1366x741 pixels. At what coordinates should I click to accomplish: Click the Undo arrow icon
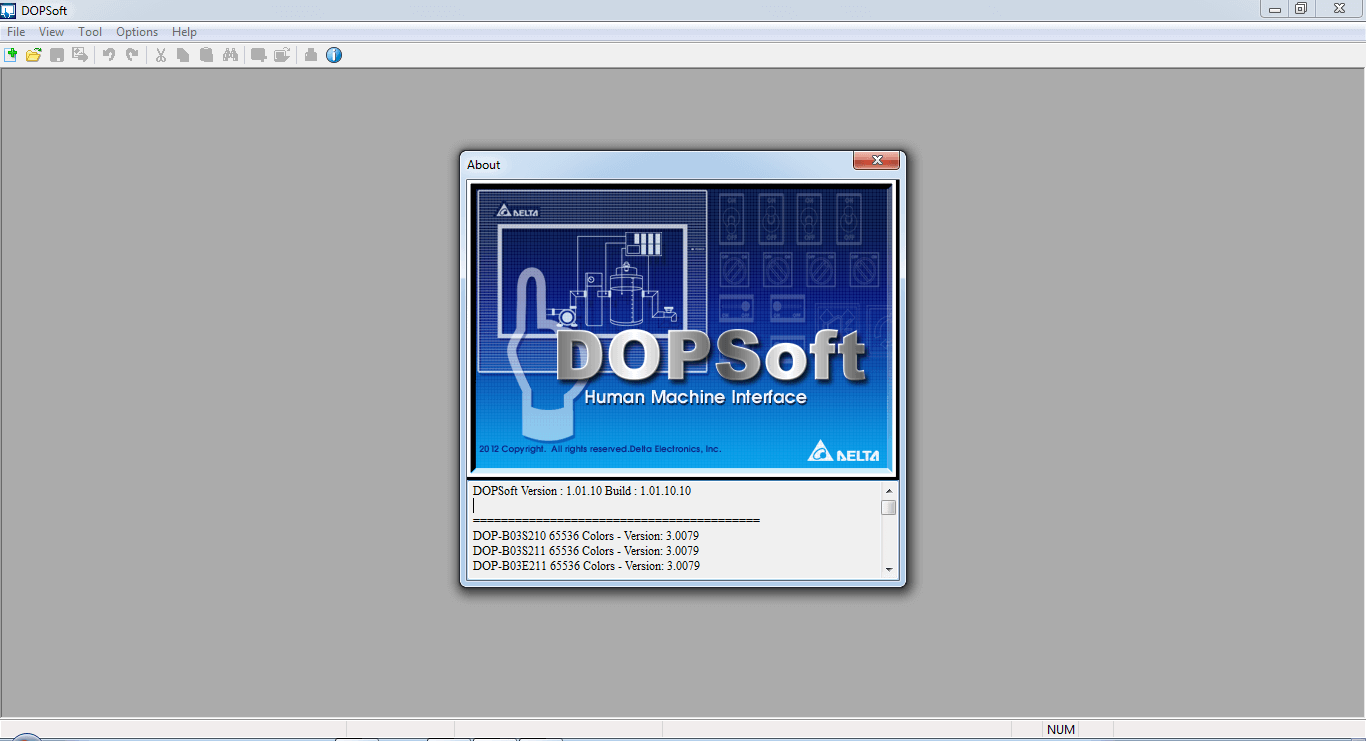tap(109, 55)
